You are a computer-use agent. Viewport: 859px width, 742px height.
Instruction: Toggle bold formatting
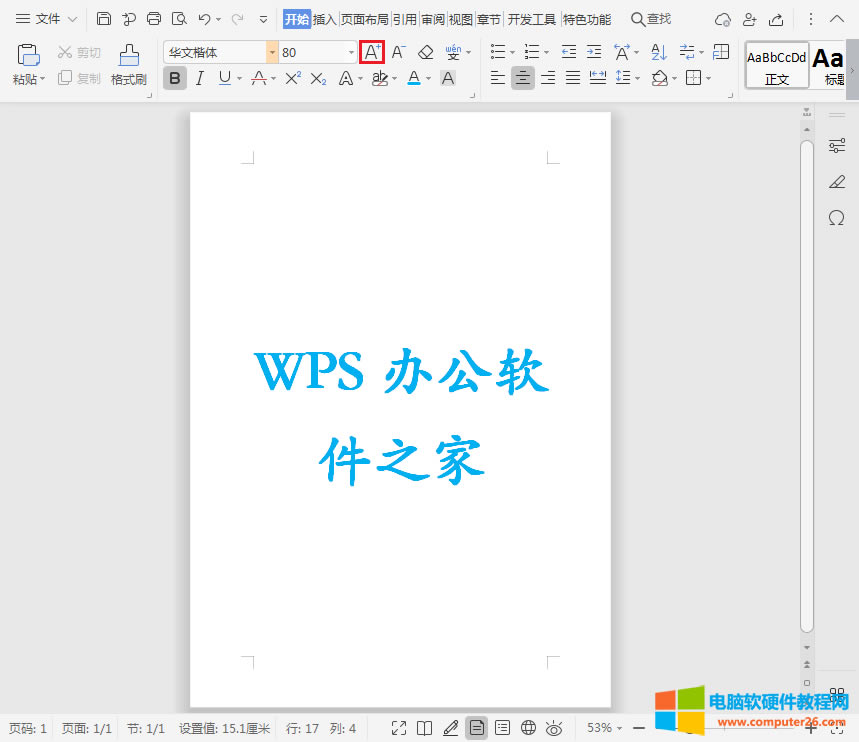[x=175, y=78]
